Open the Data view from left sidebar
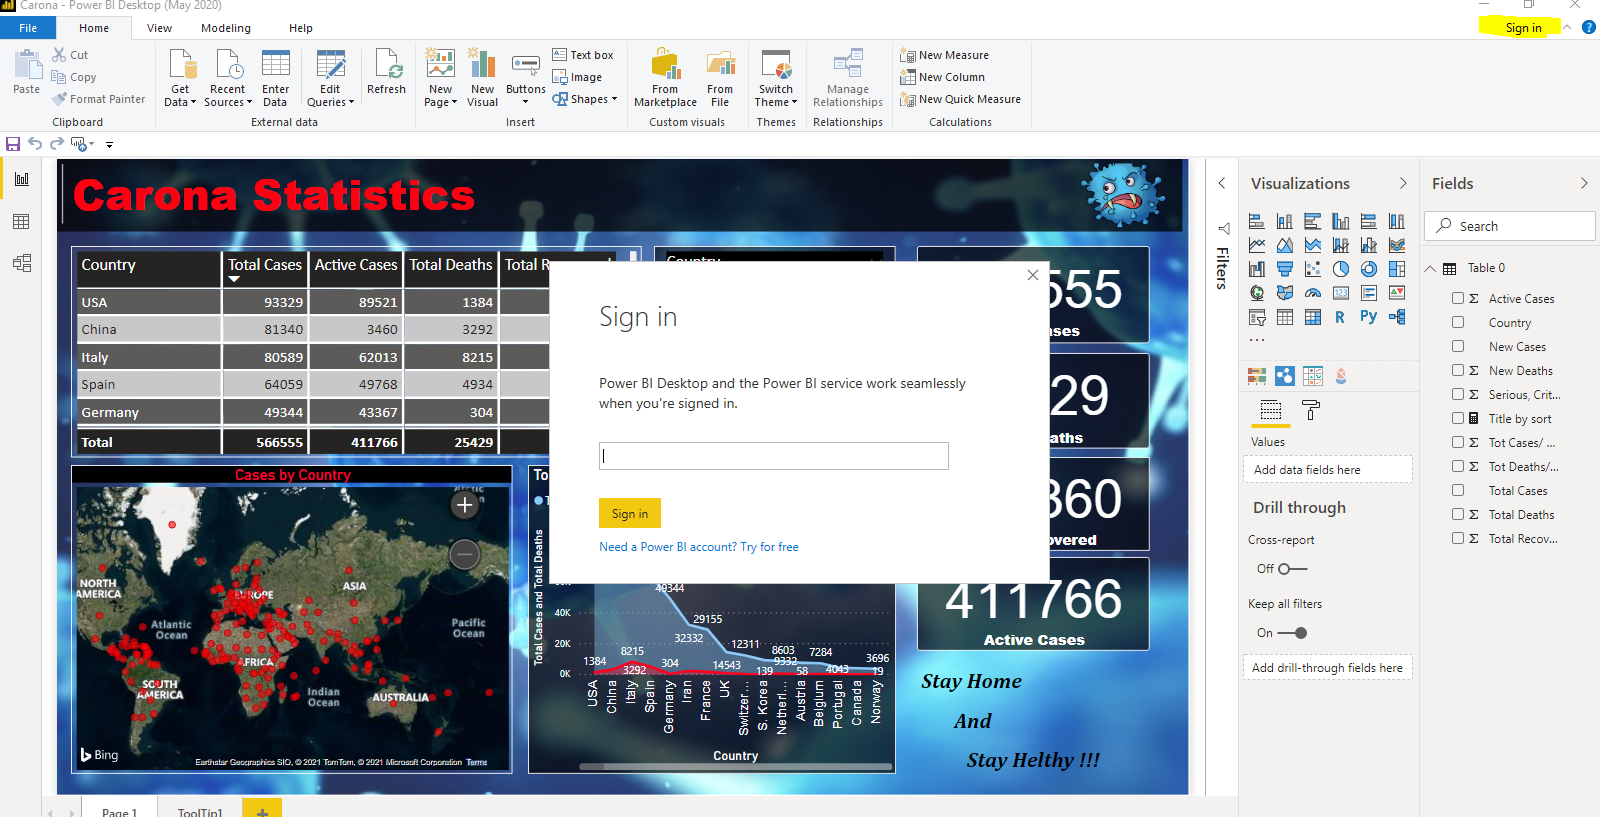 coord(21,221)
